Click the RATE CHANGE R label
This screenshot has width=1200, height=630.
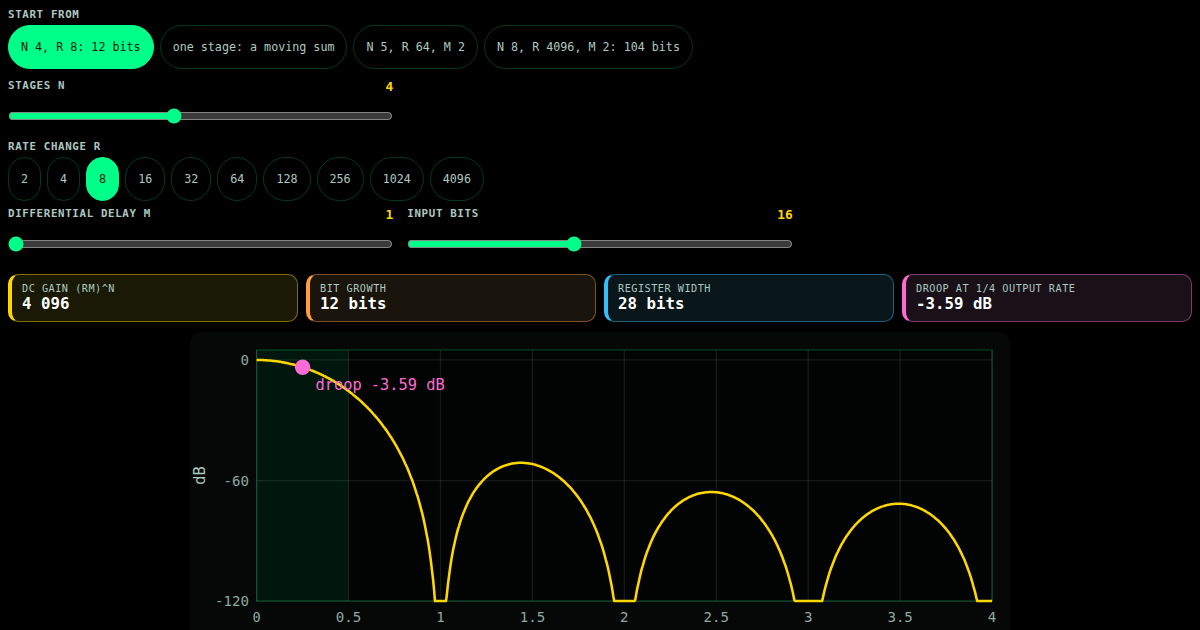(x=54, y=146)
